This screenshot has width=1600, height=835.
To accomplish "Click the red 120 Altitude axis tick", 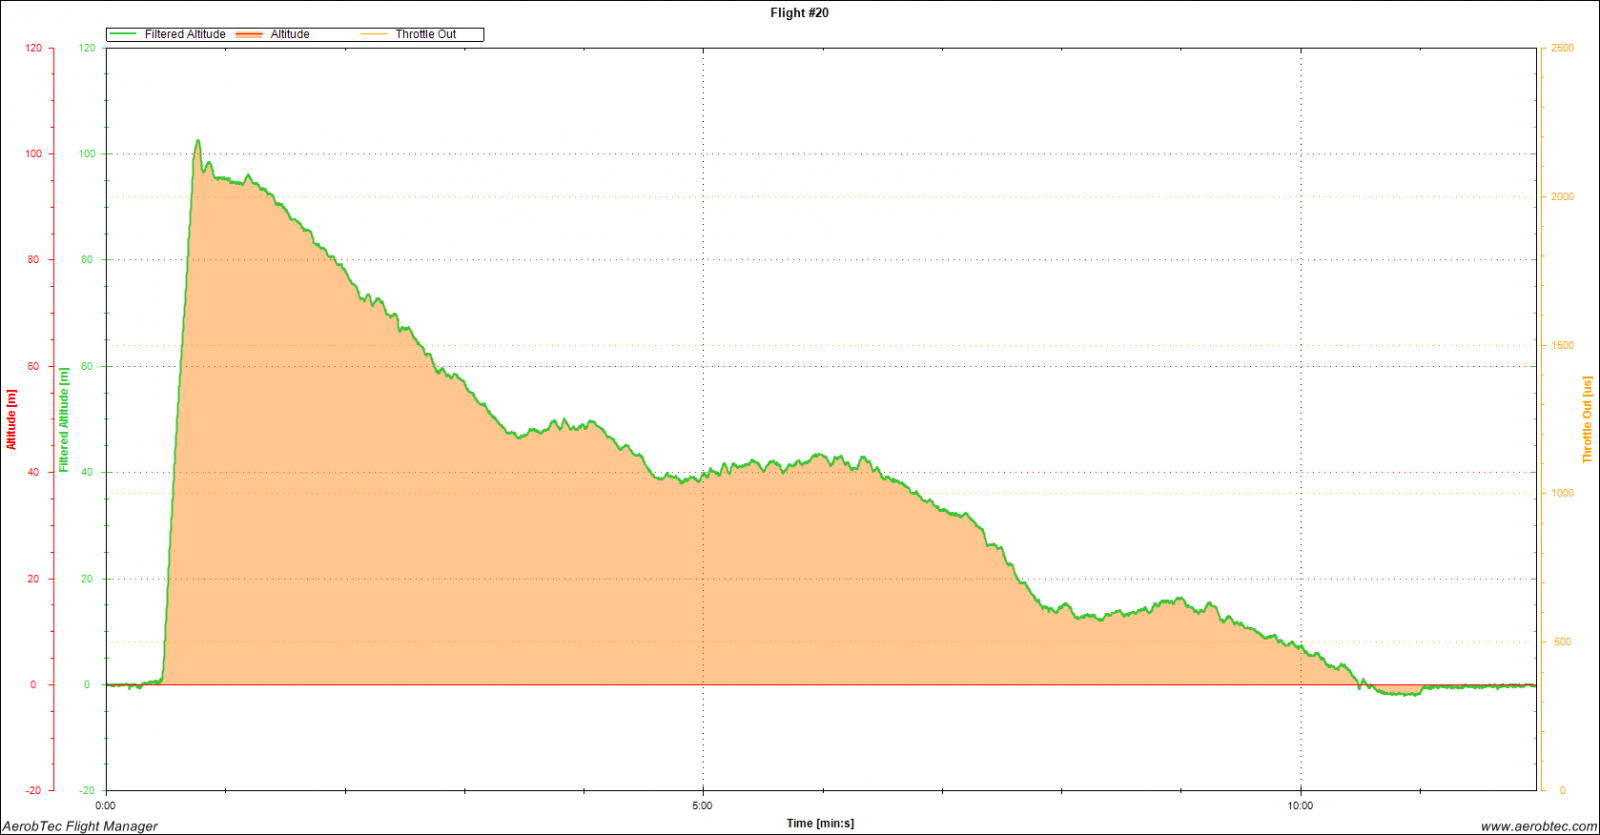I will (34, 48).
